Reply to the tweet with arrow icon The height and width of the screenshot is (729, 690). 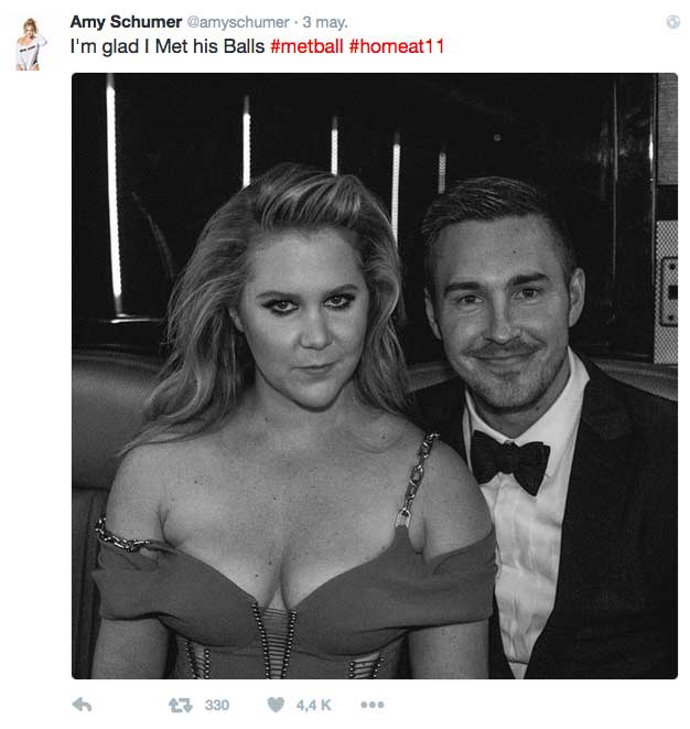point(83,705)
